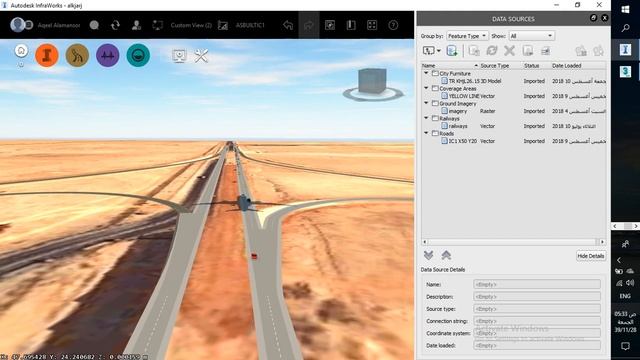640x360 pixels.
Task: Click the volume speaker tray icon
Action: tap(631, 283)
